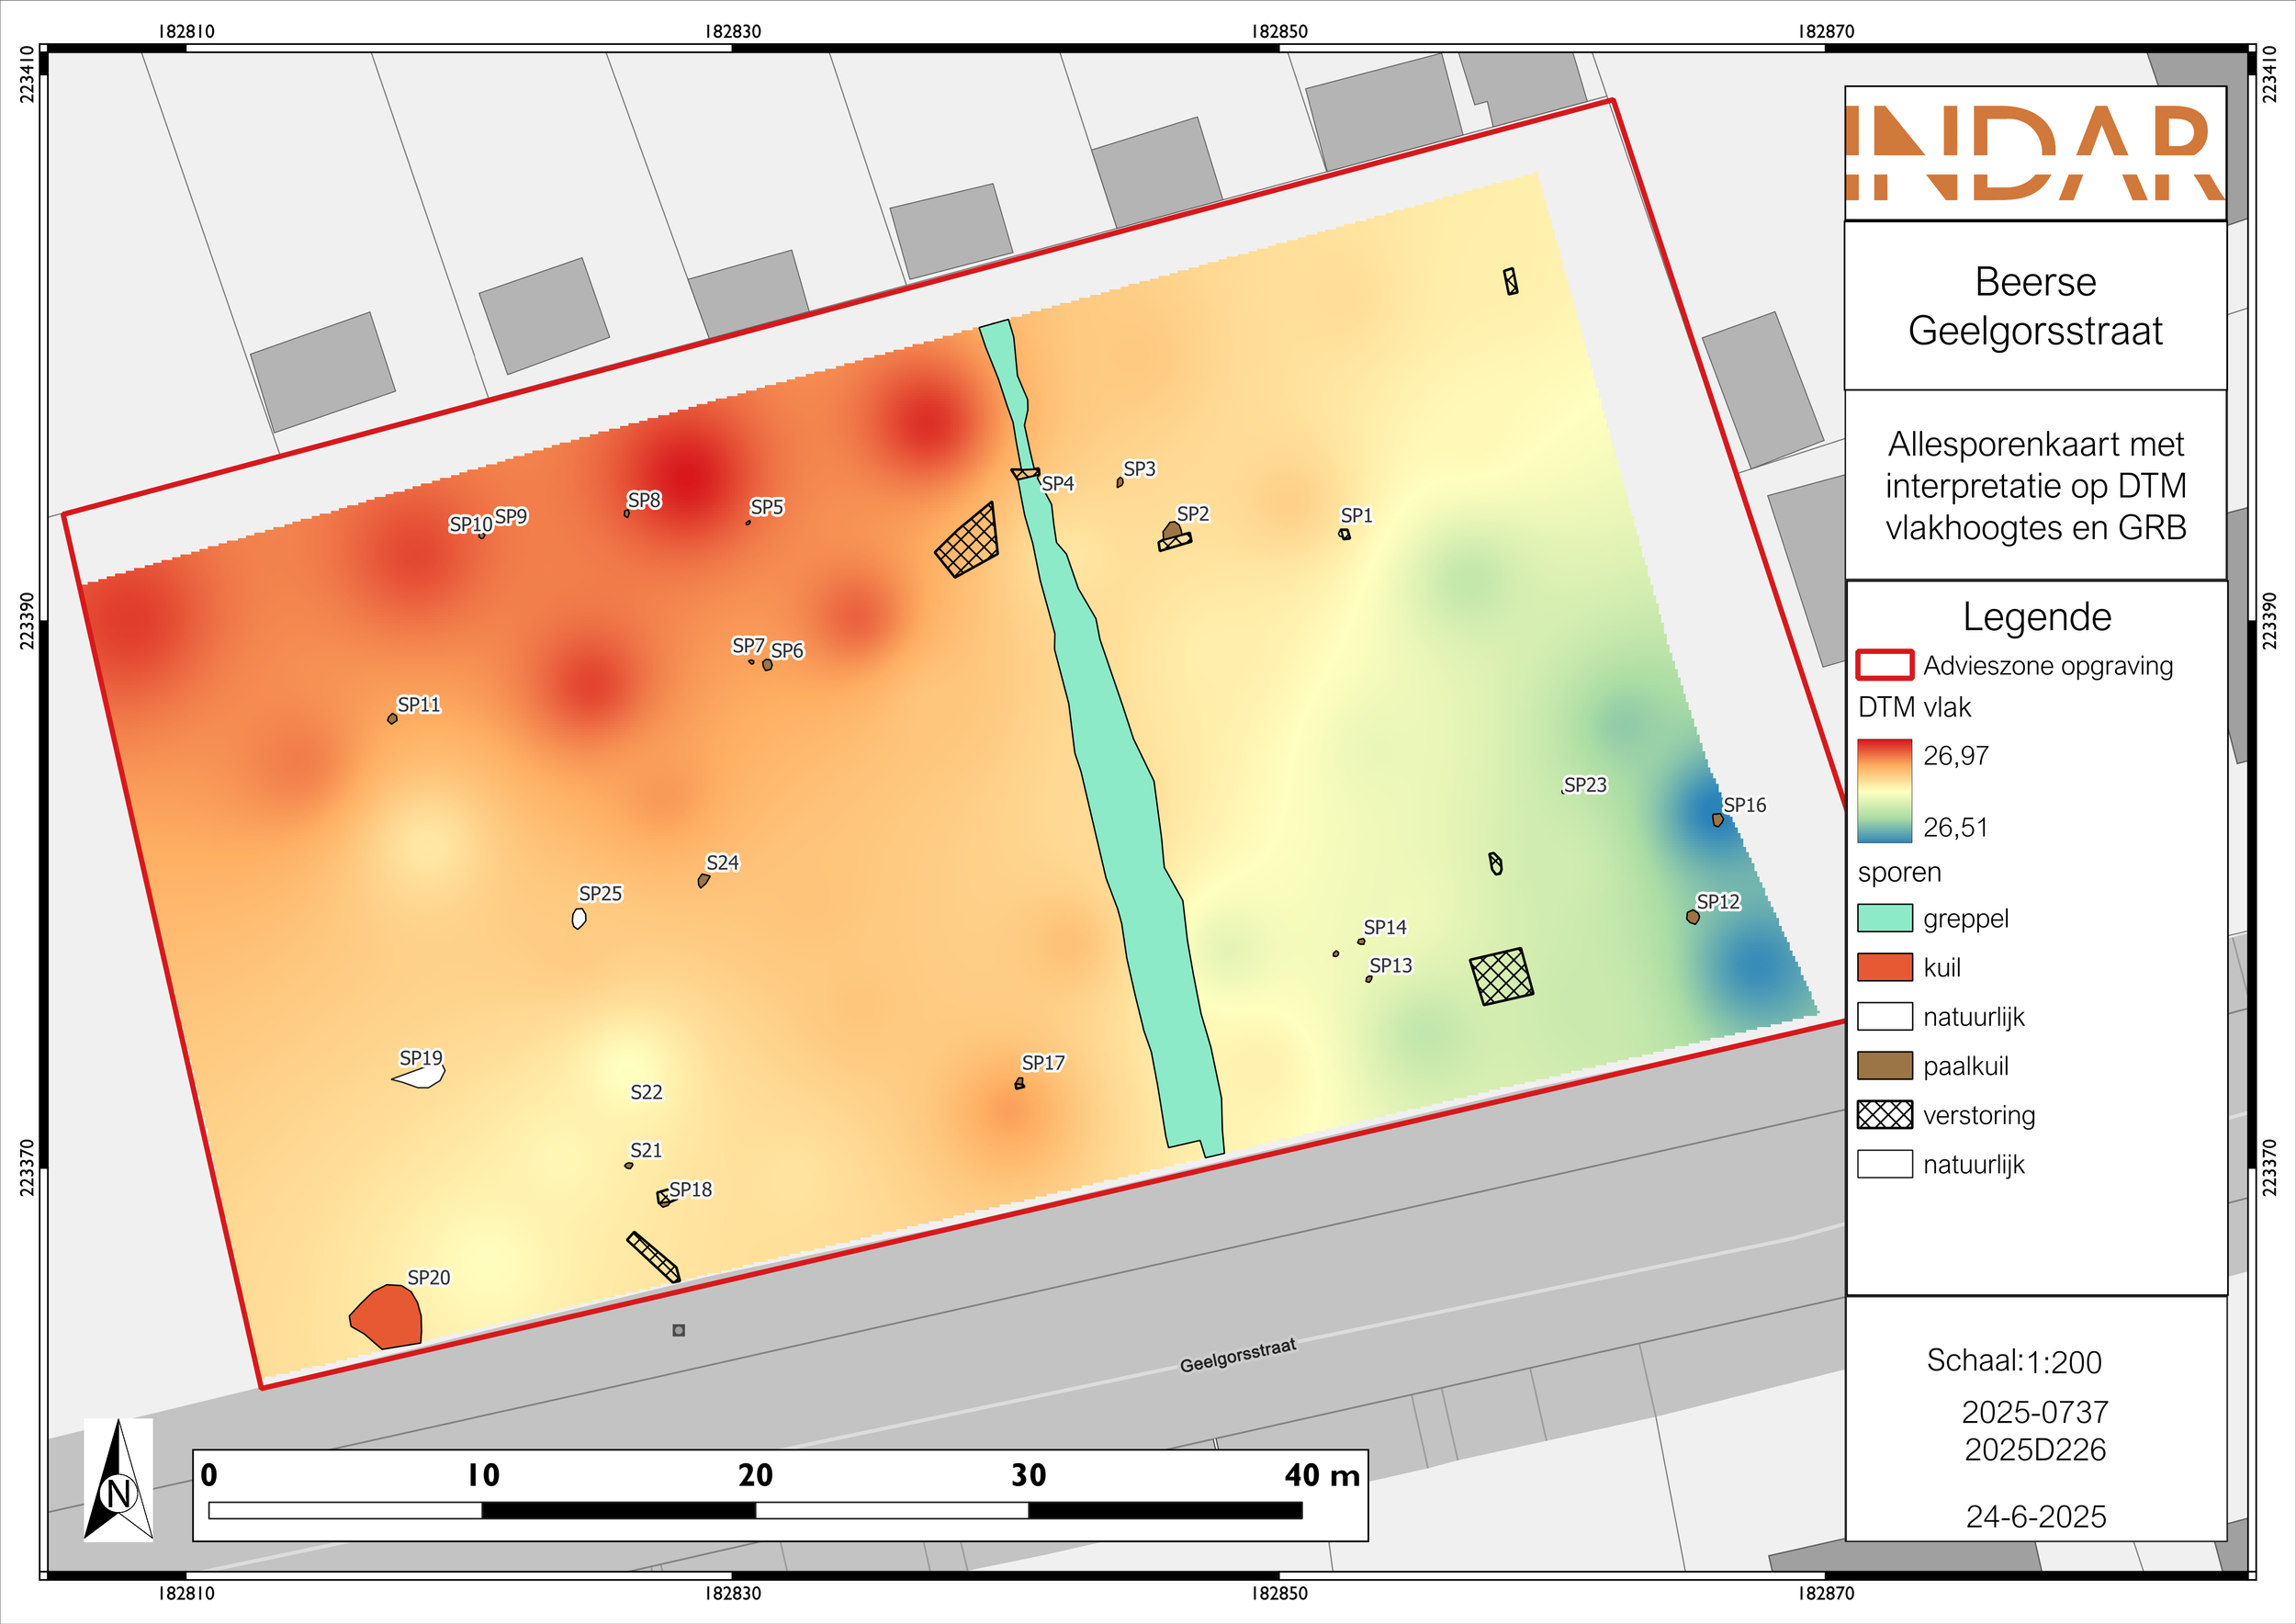2296x1624 pixels.
Task: Click the red kuil feature SP20
Action: (x=388, y=1316)
